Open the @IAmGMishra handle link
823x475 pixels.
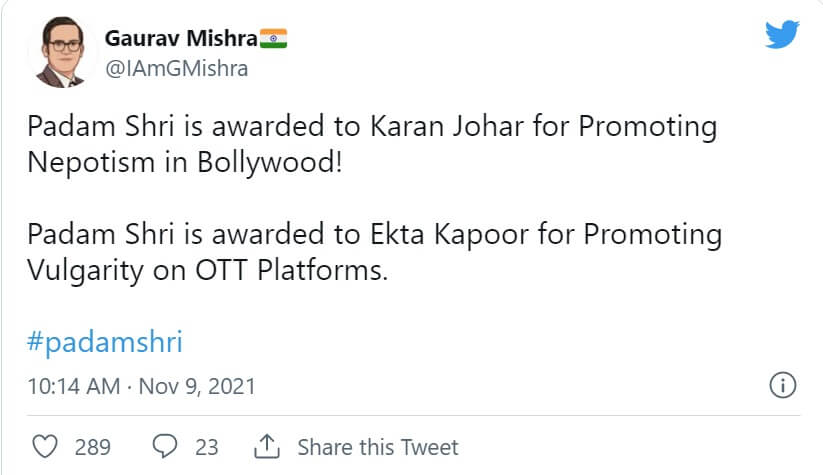175,68
